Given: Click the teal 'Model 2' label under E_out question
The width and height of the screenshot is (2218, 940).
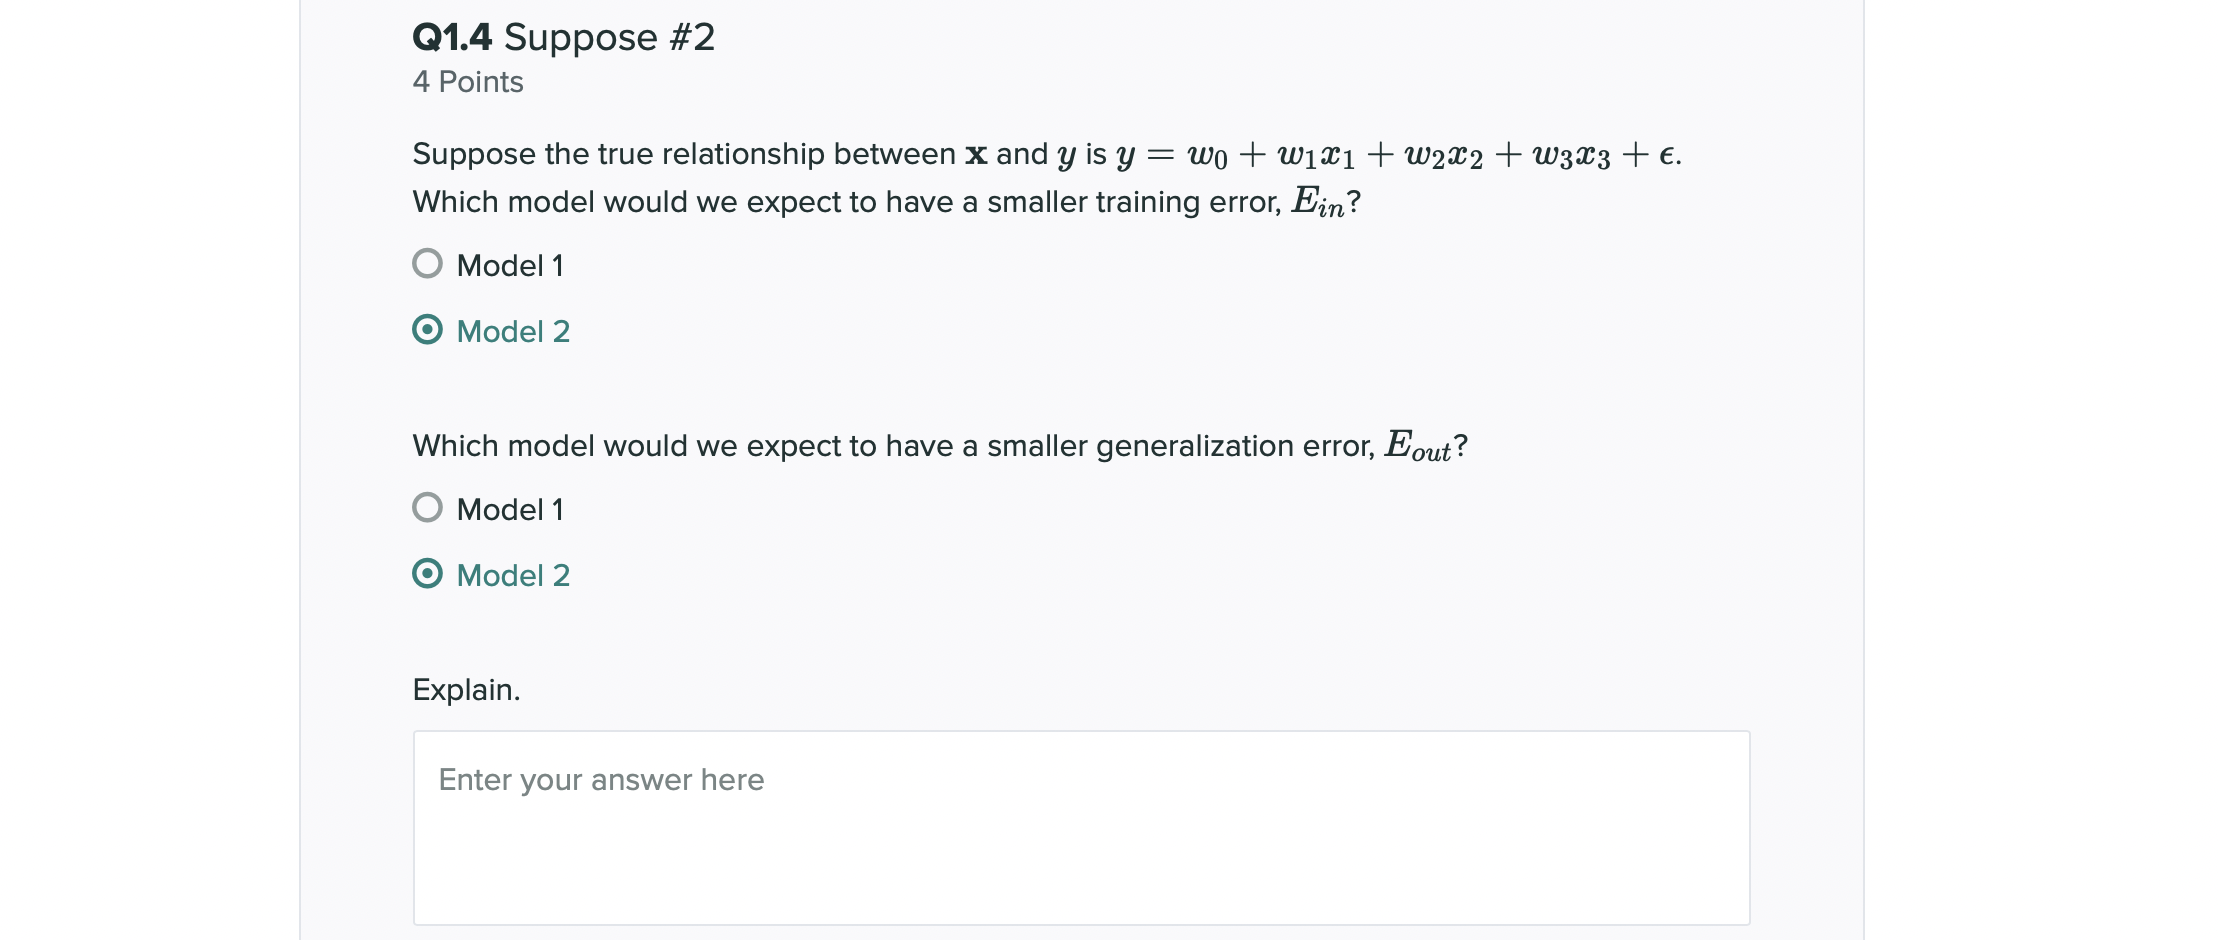Looking at the screenshot, I should point(513,576).
